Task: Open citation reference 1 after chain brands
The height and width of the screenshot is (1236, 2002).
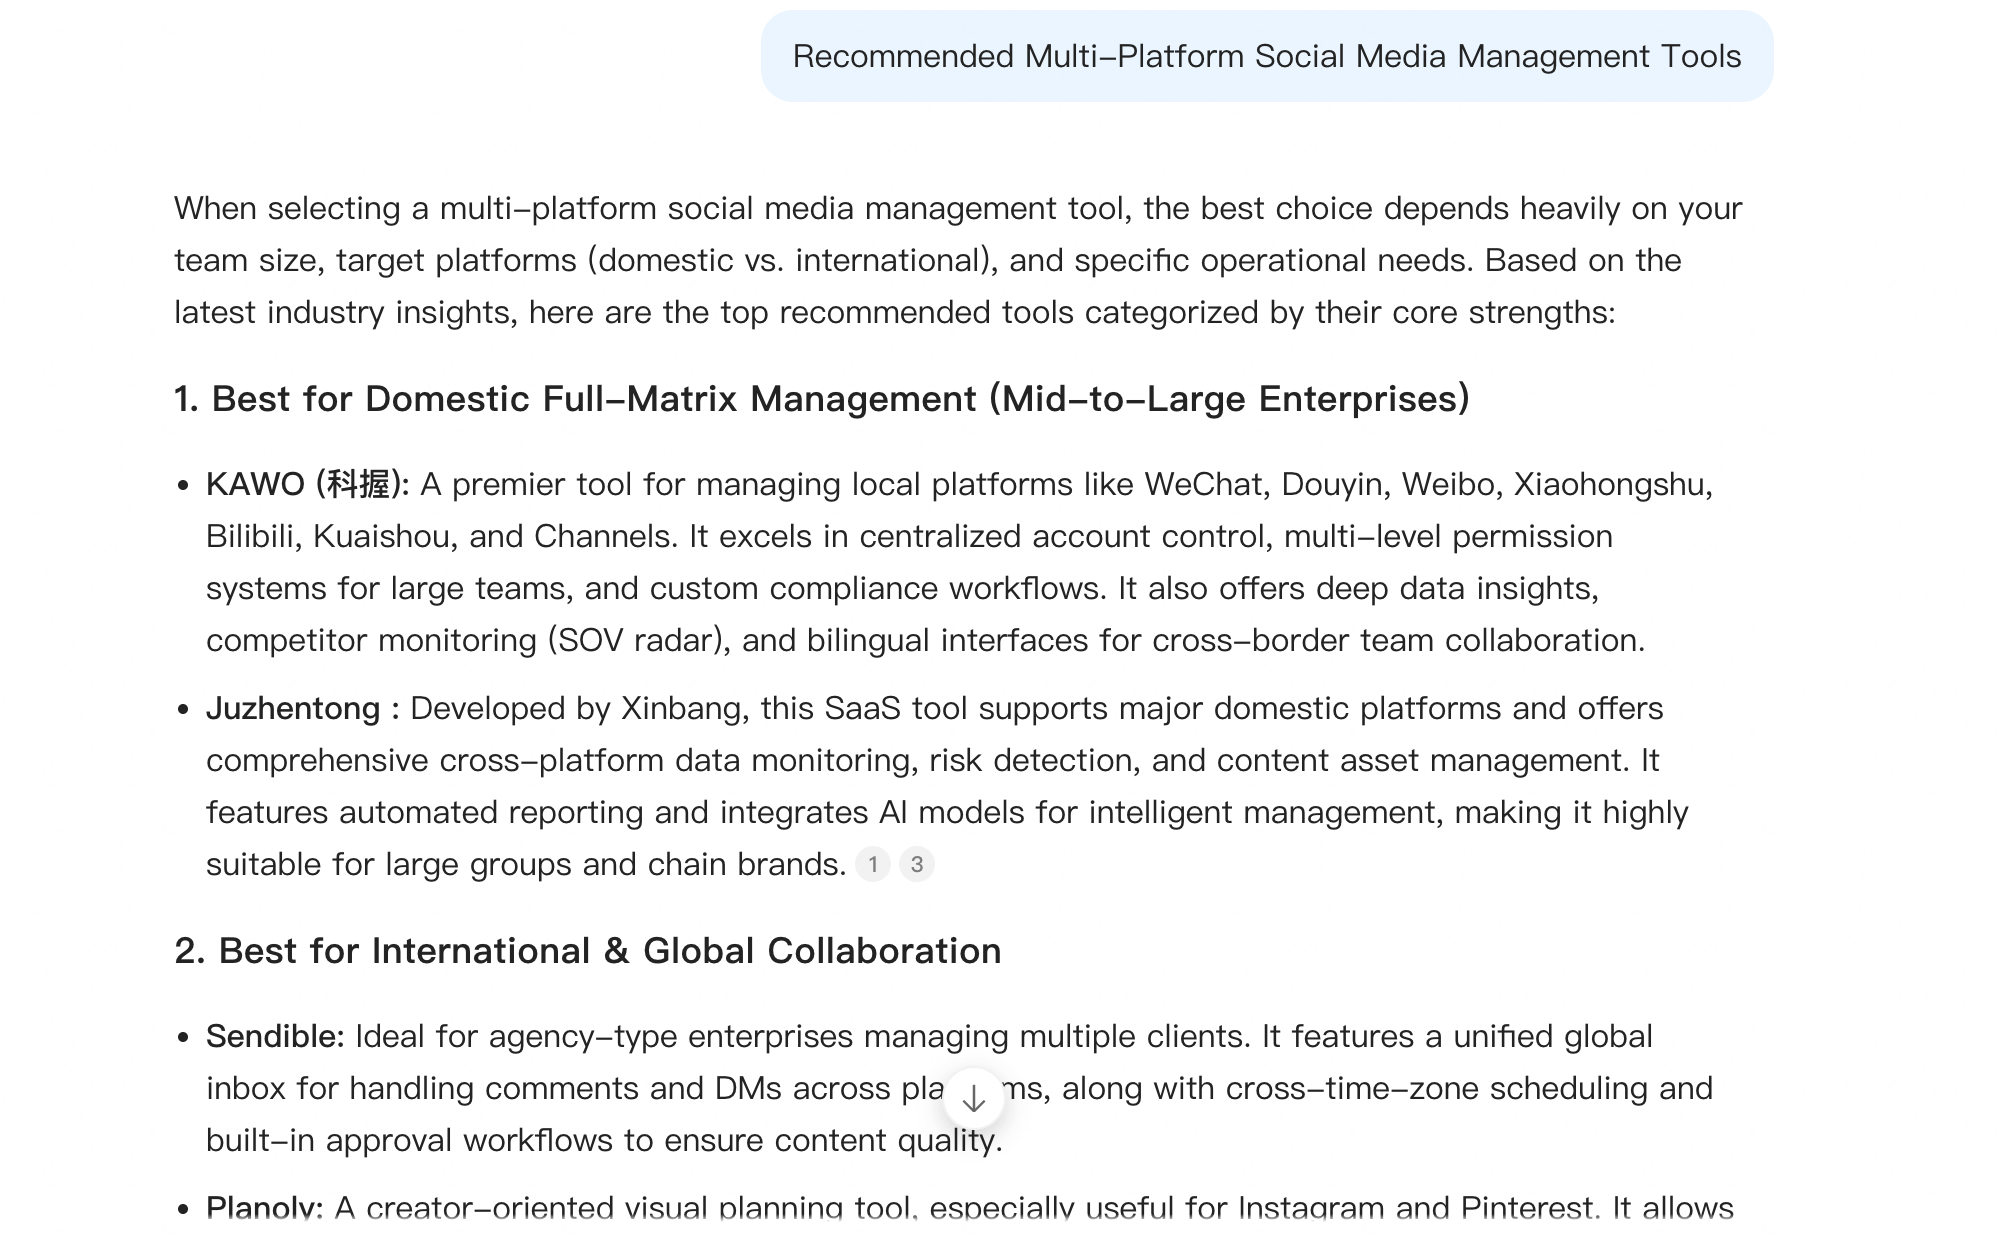Action: point(873,864)
